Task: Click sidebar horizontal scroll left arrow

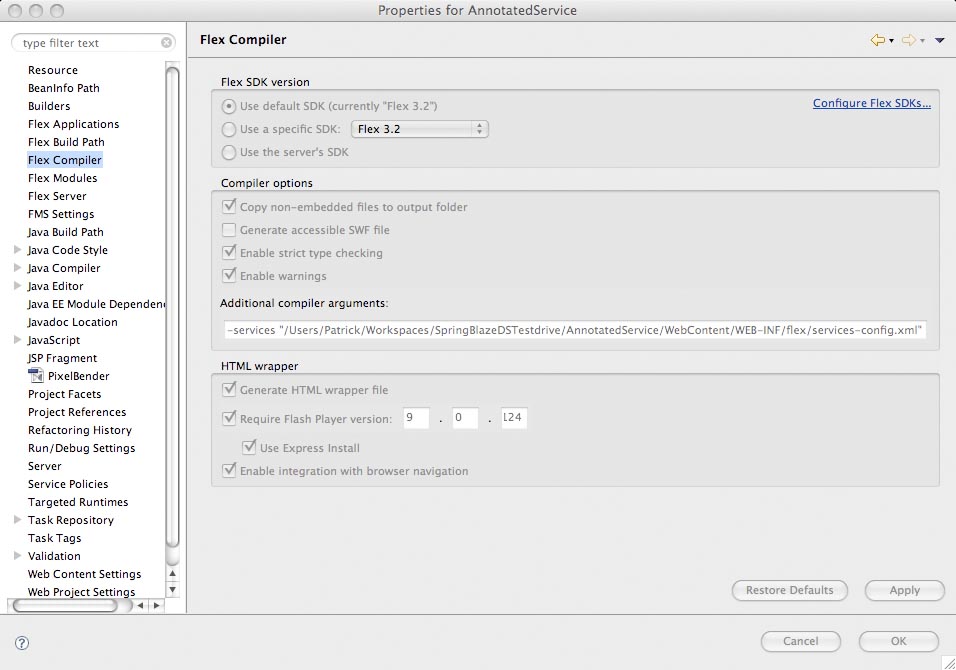Action: [141, 605]
